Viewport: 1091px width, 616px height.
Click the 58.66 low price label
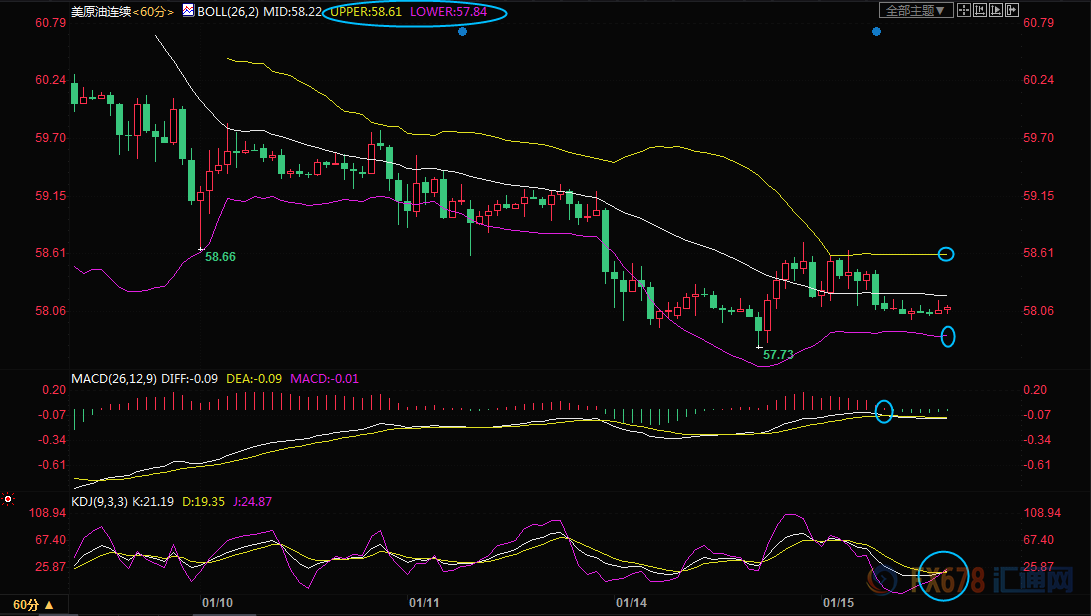220,257
